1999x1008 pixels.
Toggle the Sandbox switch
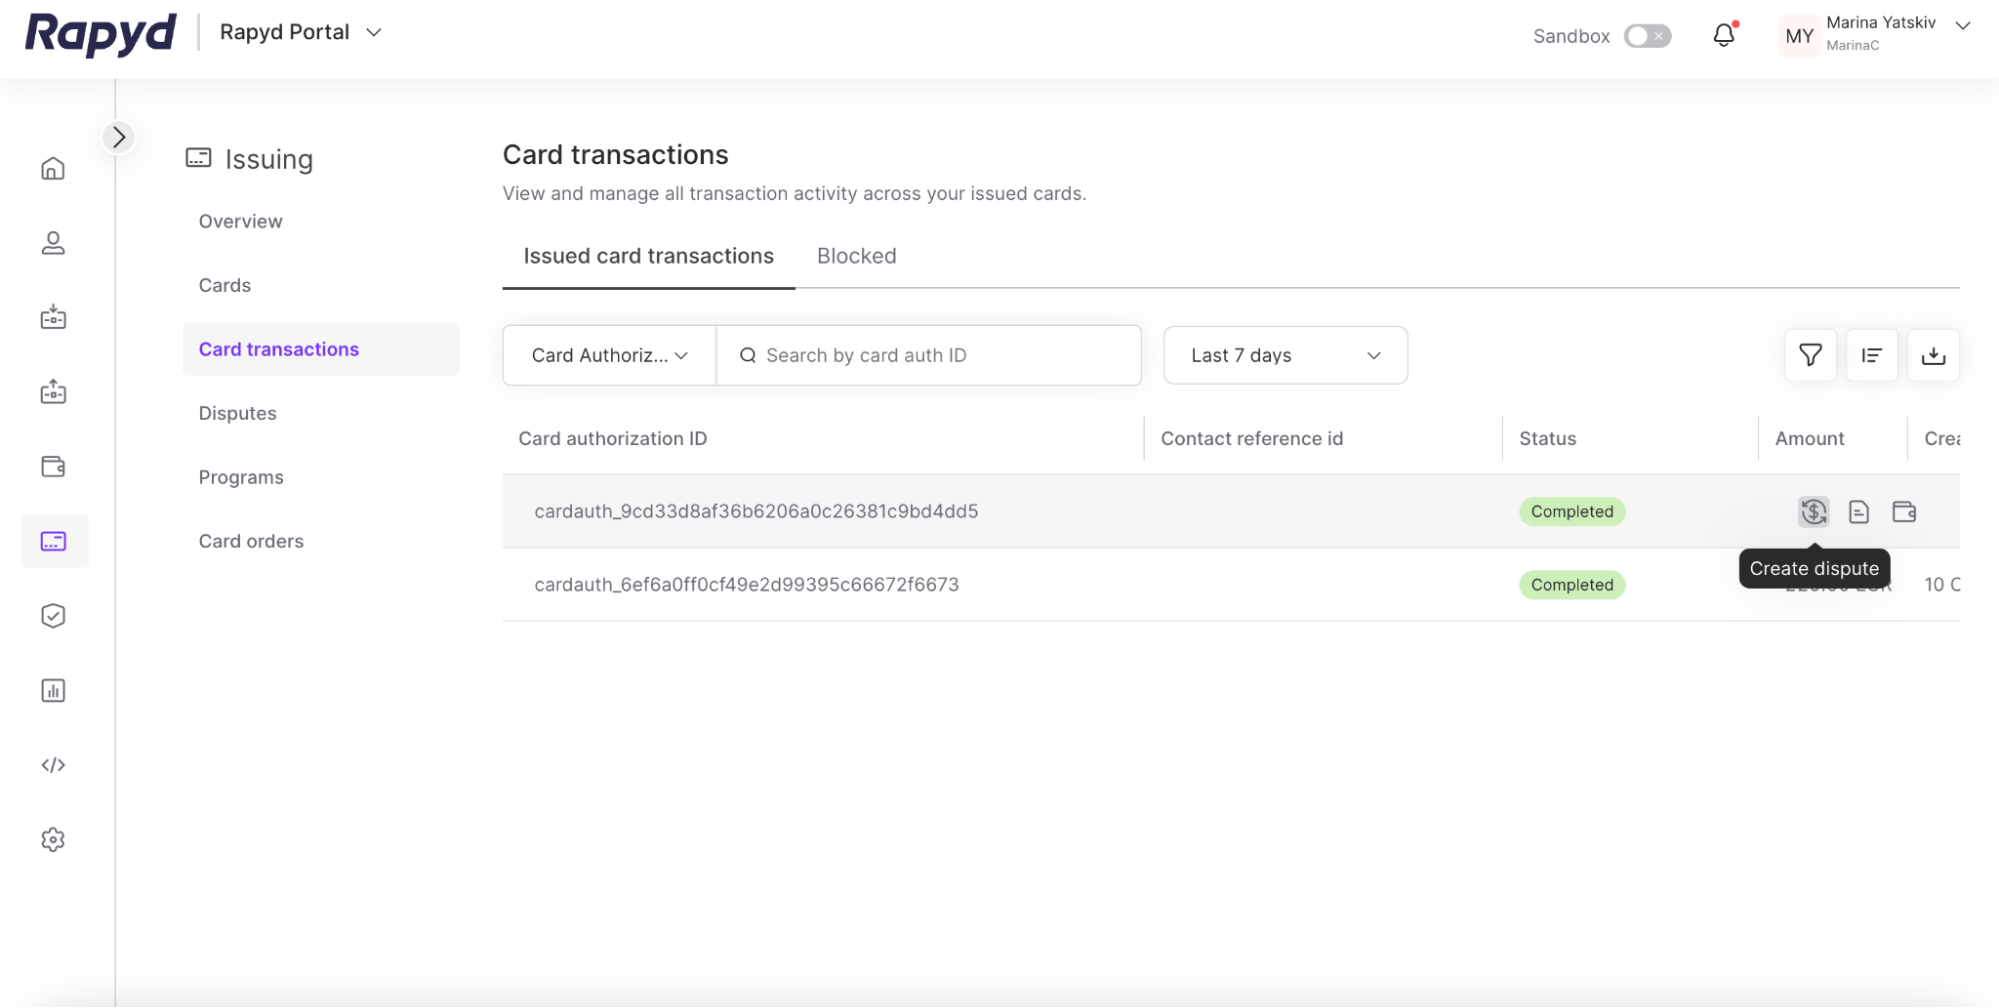coord(1647,36)
